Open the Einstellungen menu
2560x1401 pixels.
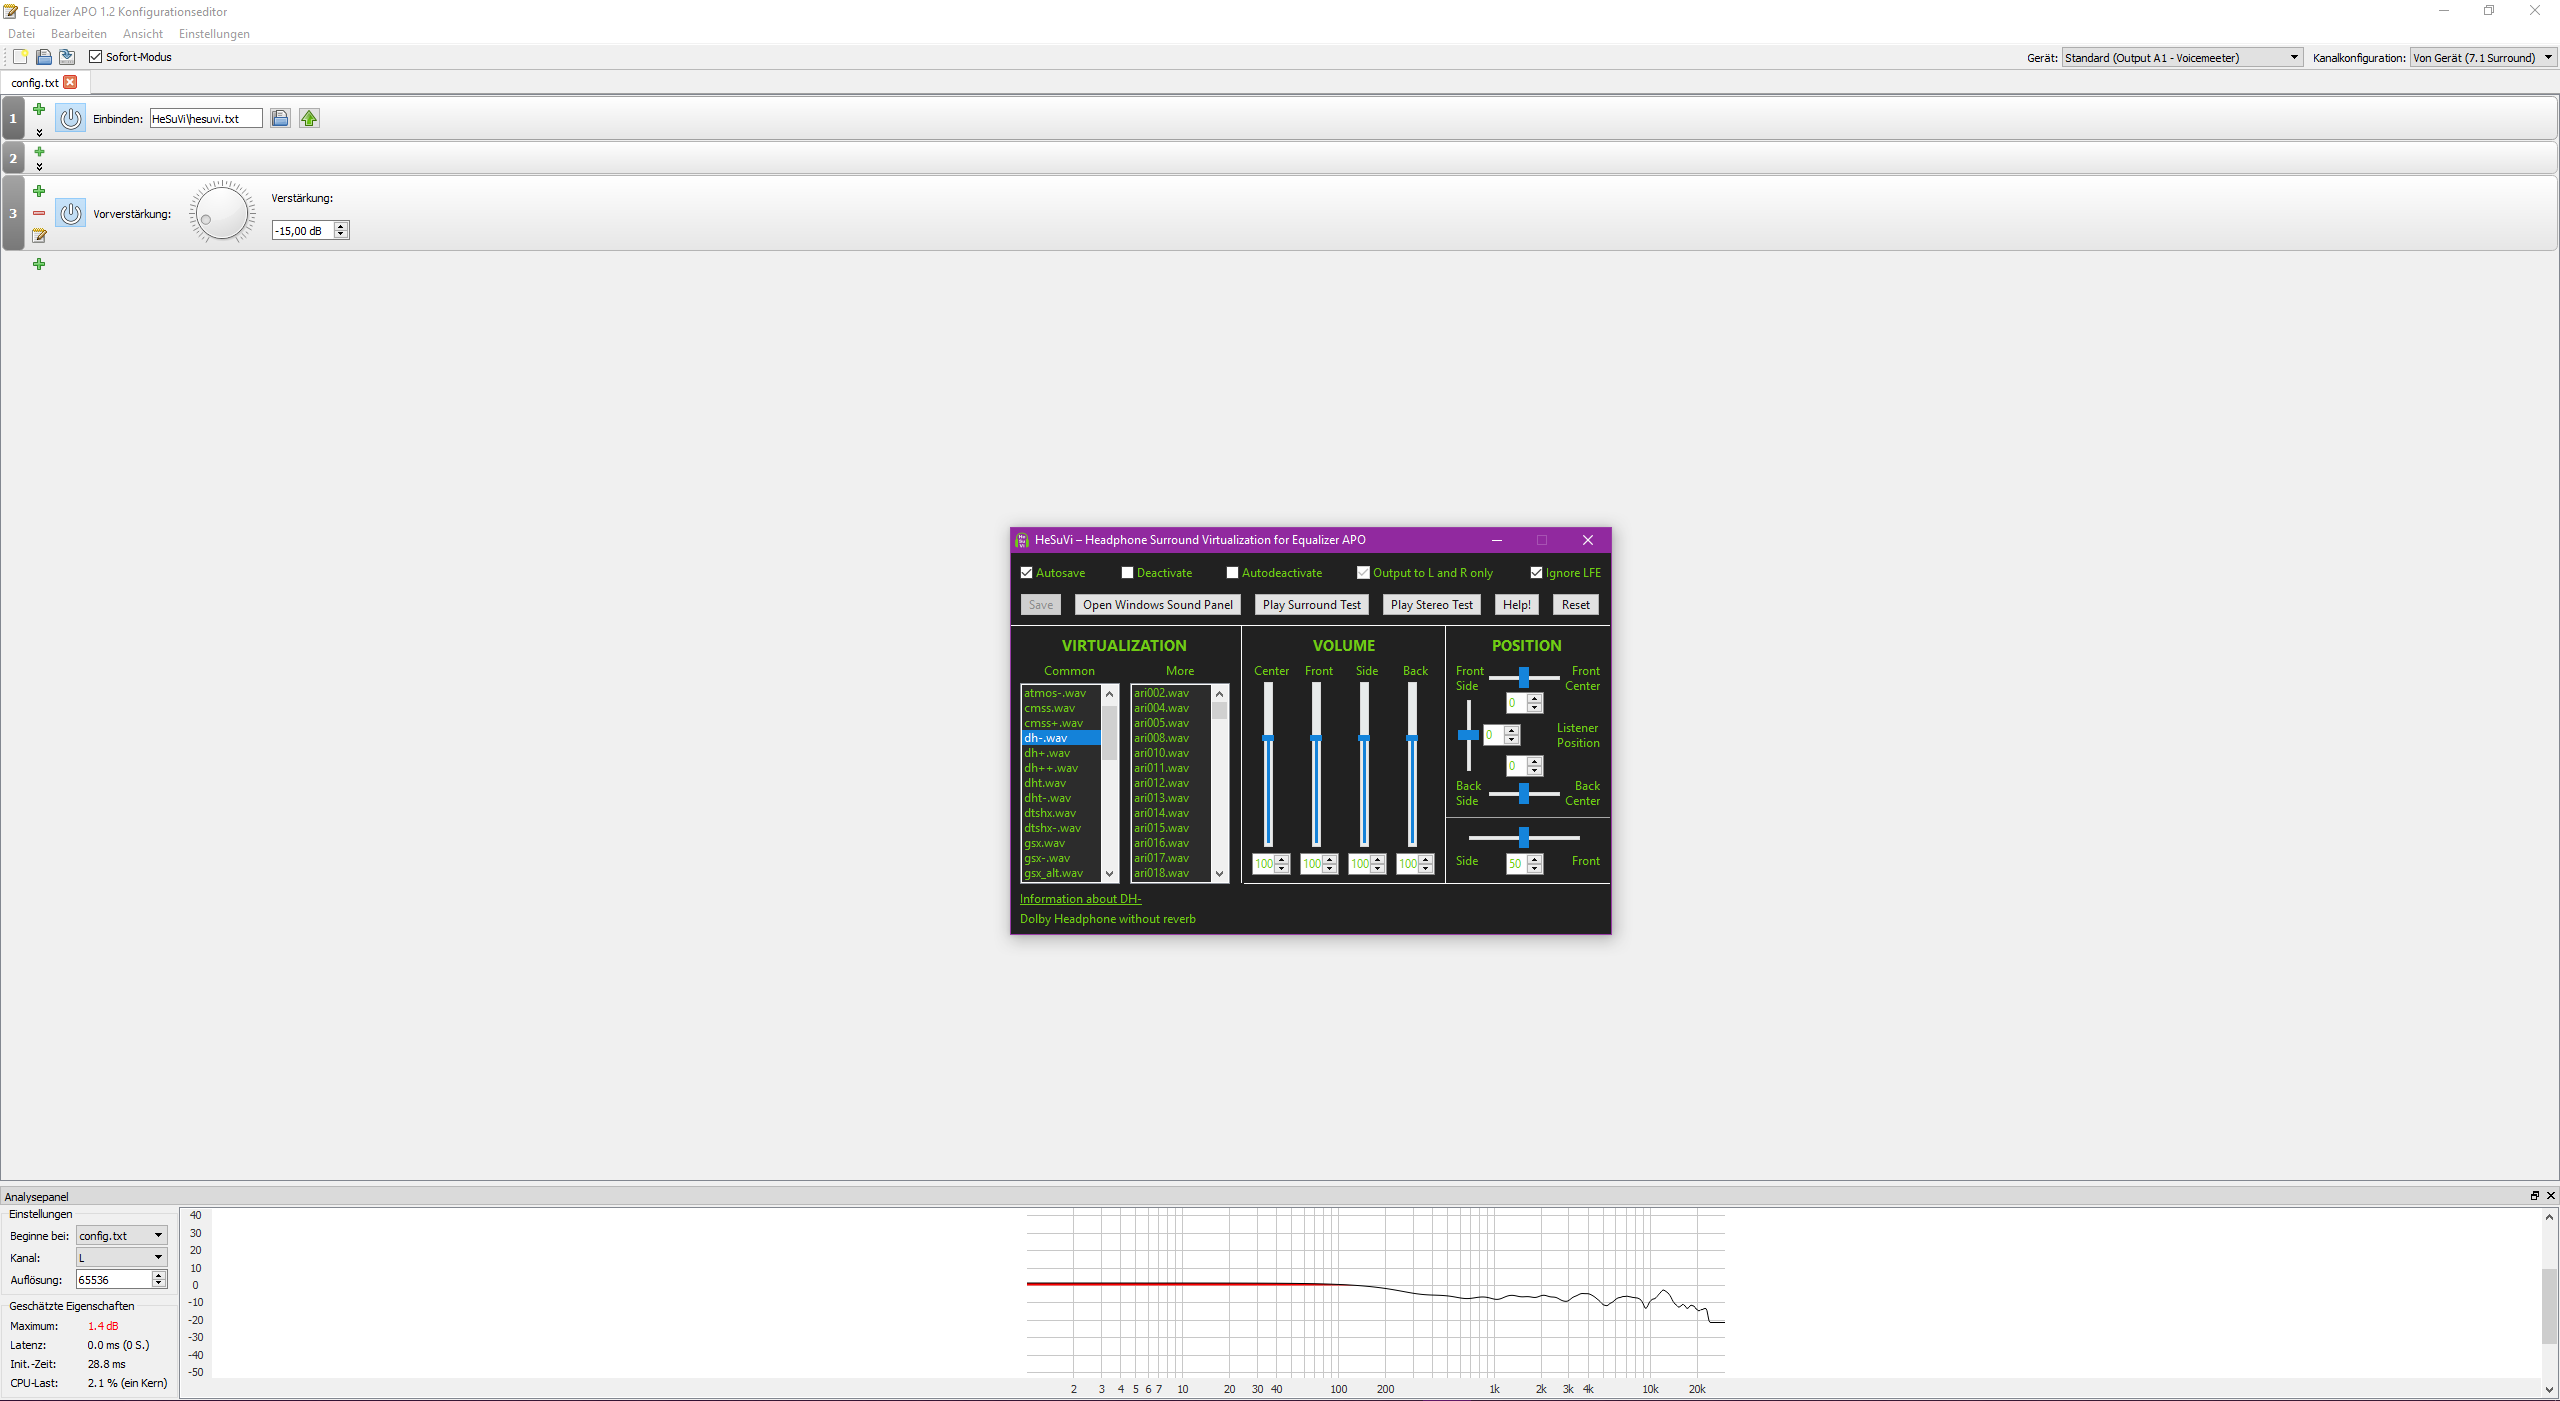pyautogui.click(x=214, y=34)
